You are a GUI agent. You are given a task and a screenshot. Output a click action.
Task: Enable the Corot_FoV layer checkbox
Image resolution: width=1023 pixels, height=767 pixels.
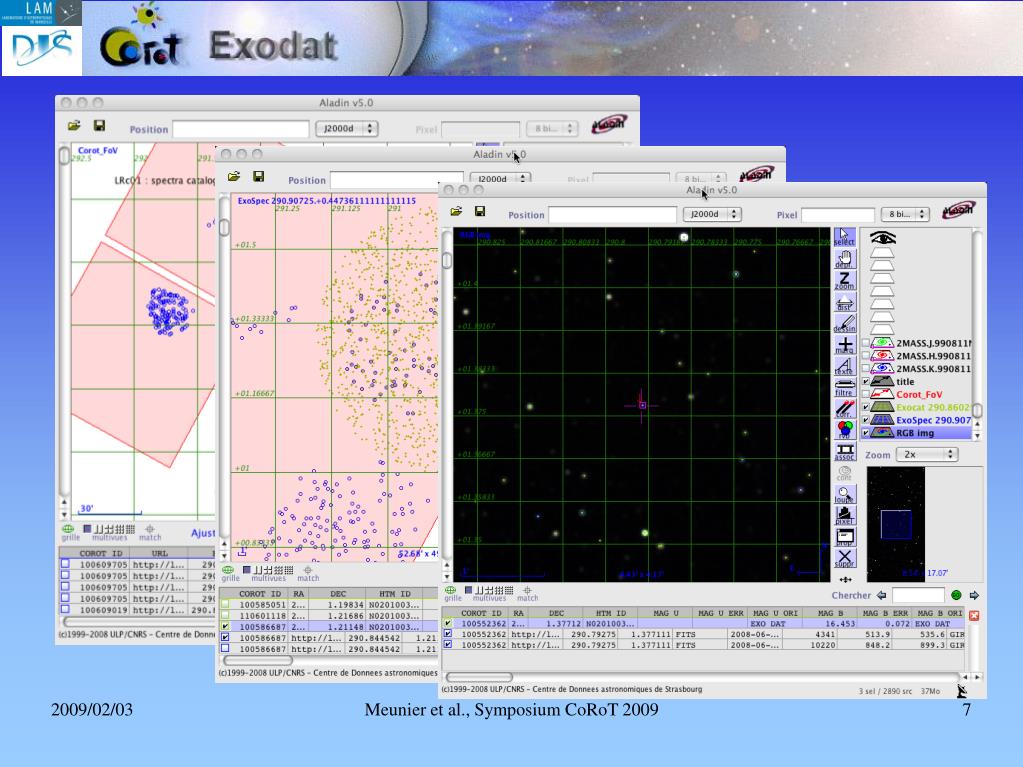coord(865,395)
